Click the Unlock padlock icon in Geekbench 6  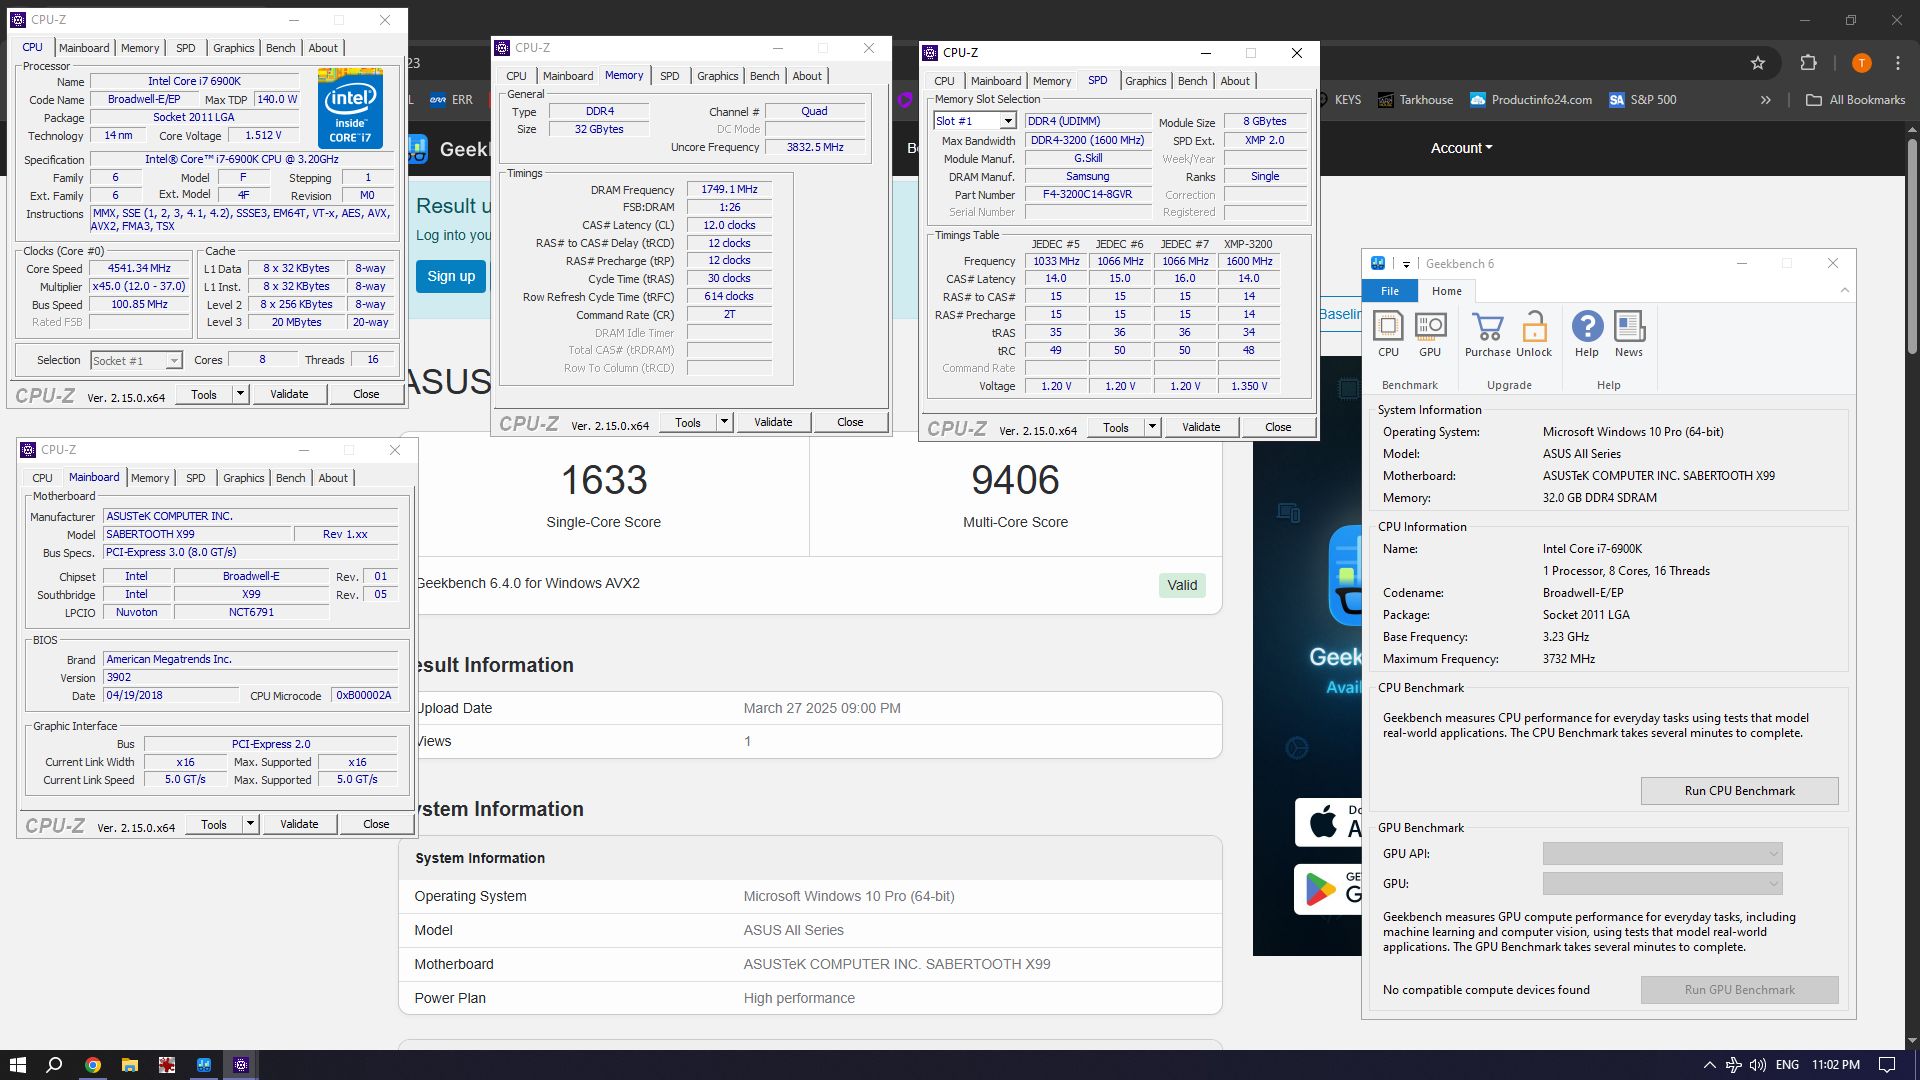(x=1534, y=334)
